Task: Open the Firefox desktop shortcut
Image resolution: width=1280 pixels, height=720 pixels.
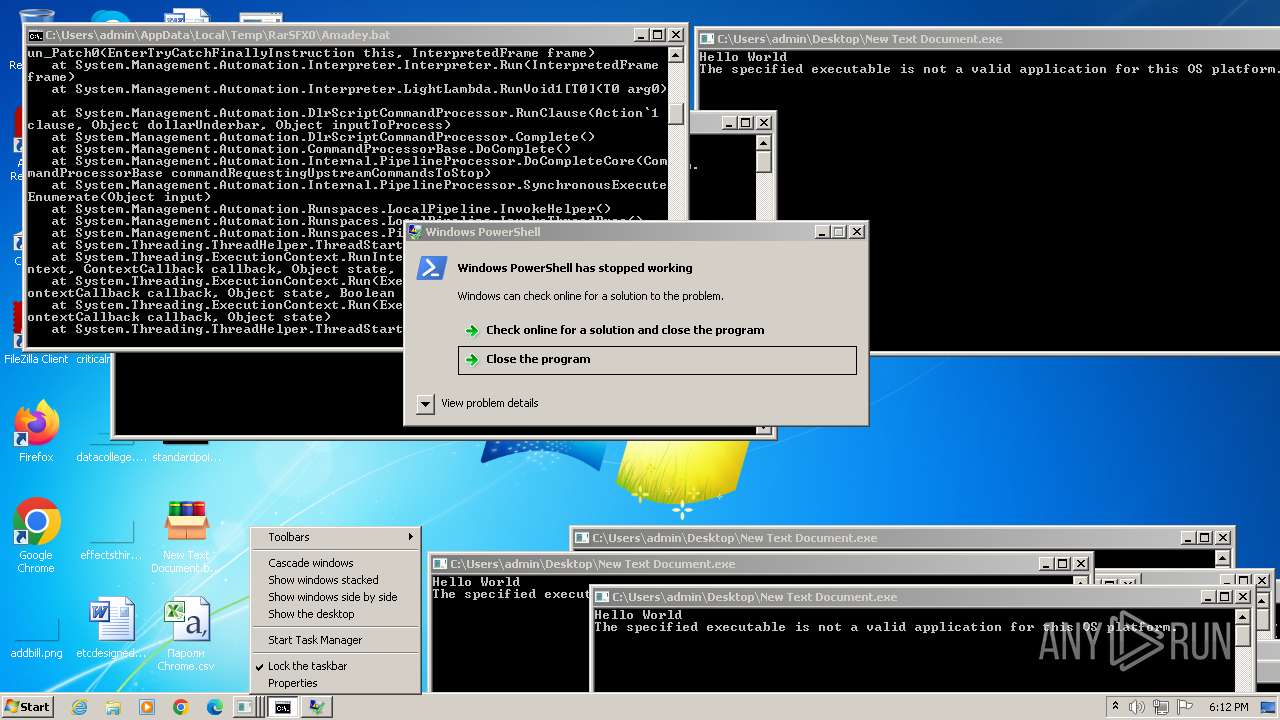Action: click(36, 430)
